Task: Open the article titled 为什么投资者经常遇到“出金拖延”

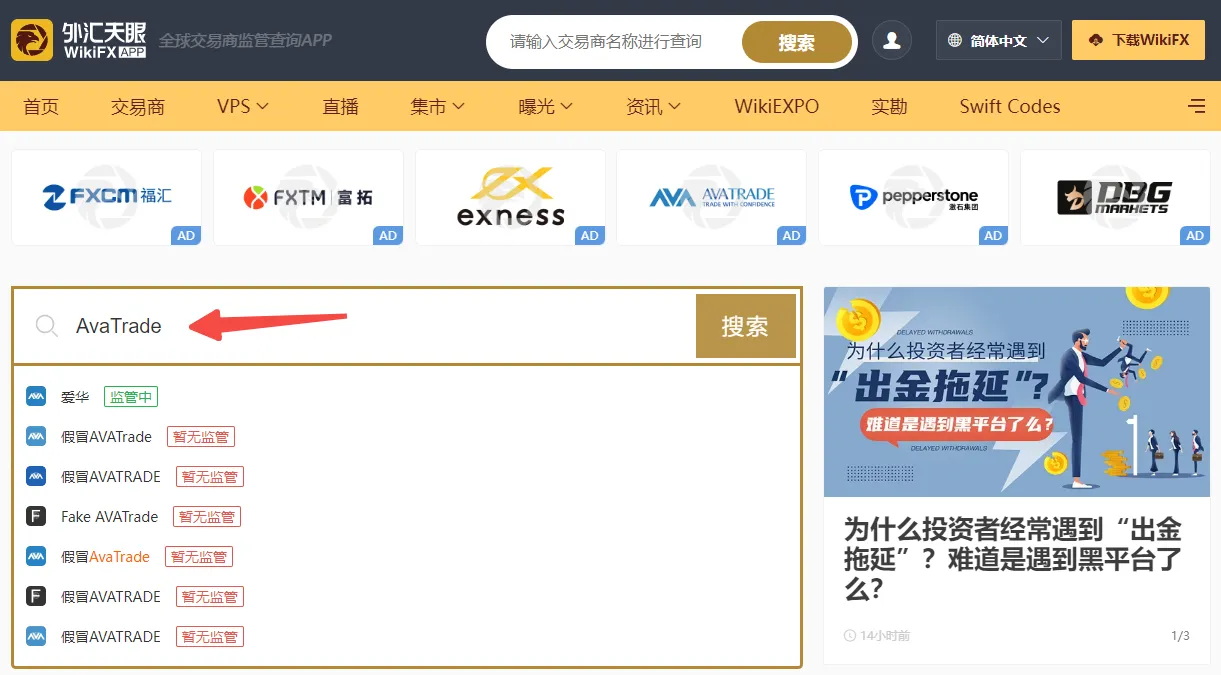Action: (1013, 559)
